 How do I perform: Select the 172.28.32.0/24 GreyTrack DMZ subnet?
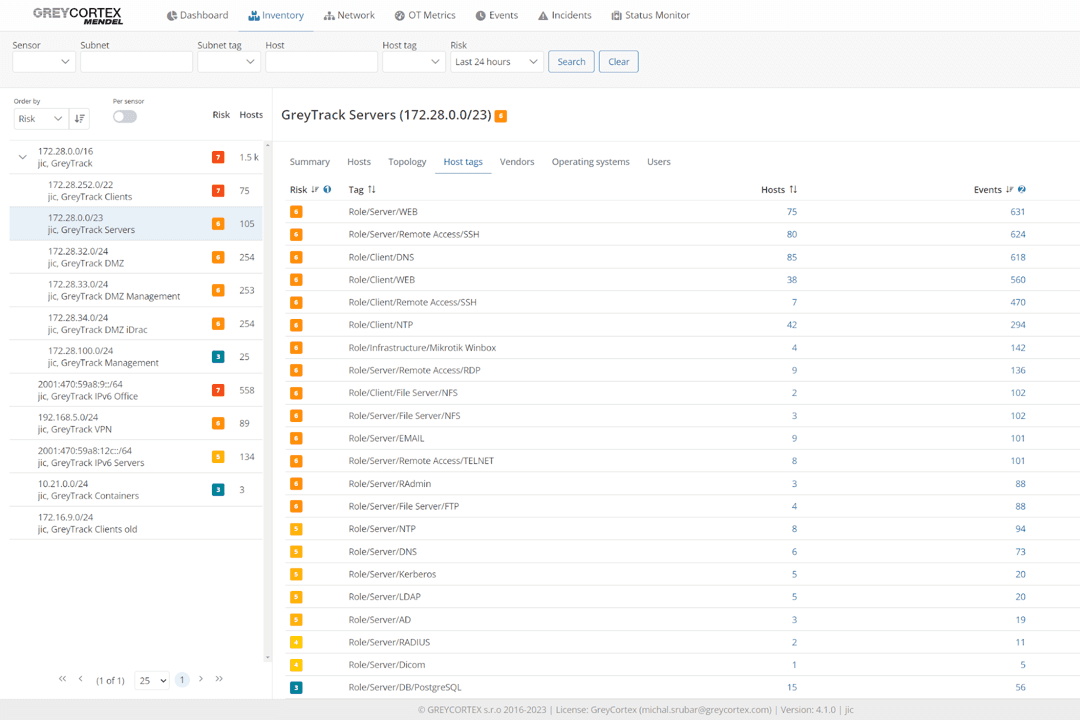136,257
